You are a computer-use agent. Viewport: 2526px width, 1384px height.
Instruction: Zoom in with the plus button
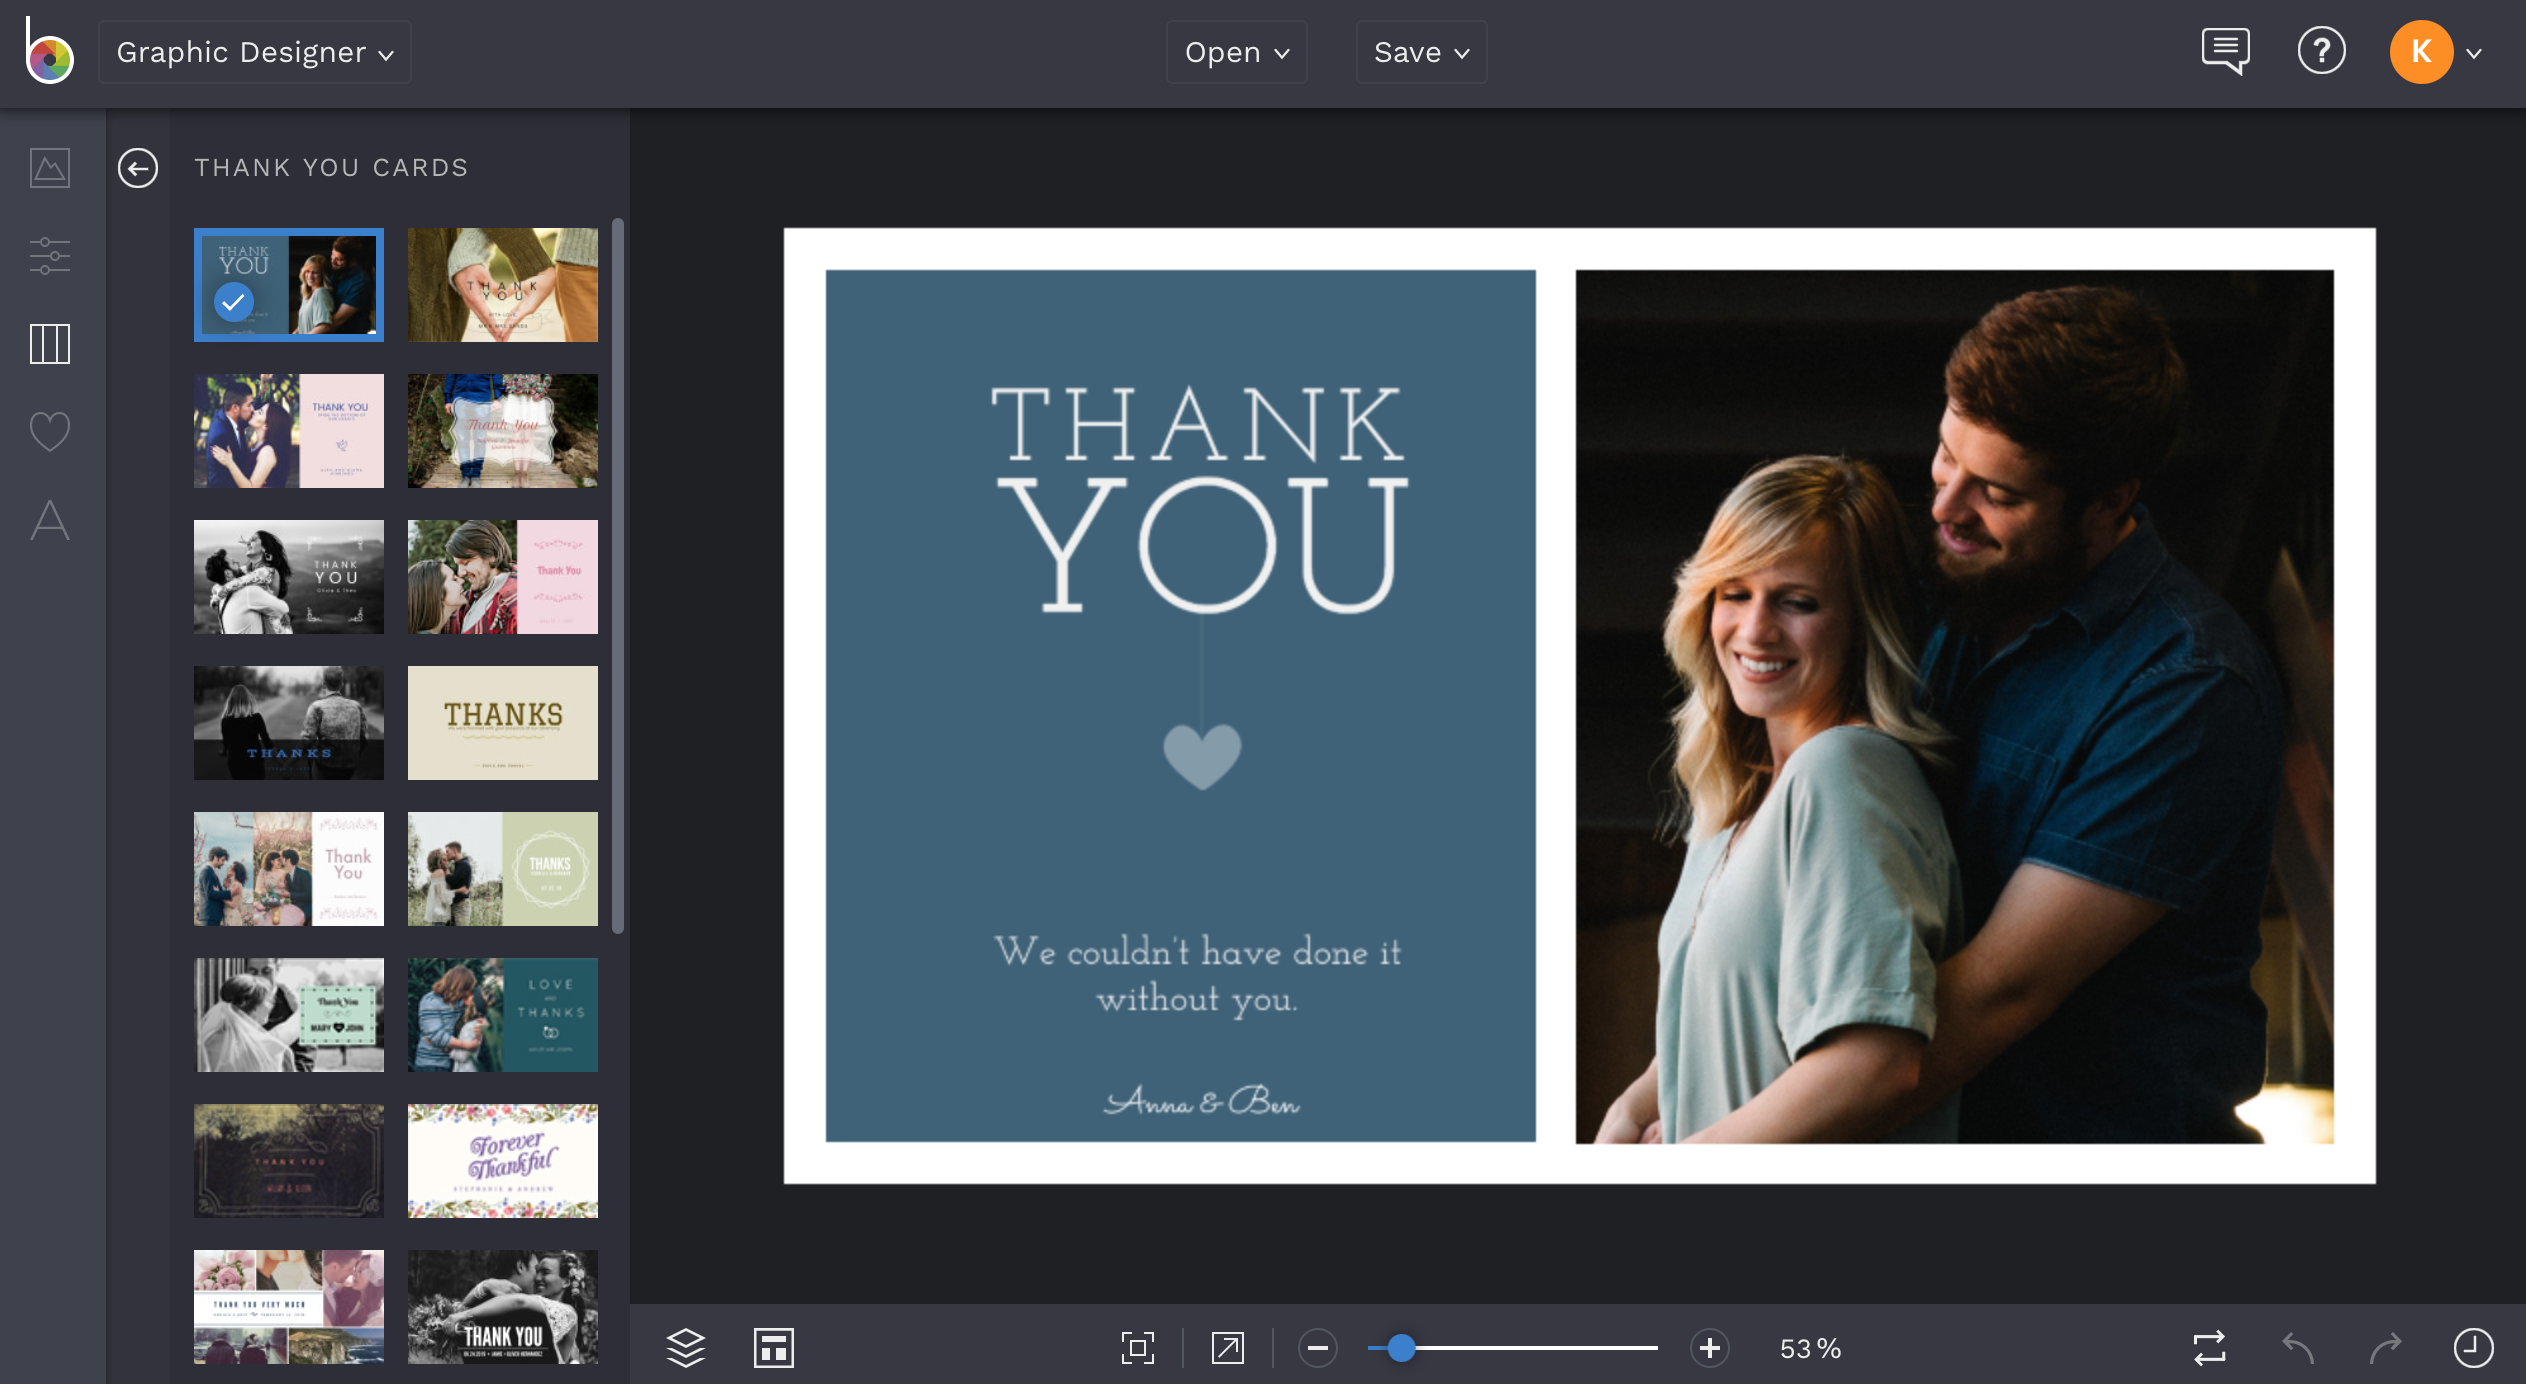pyautogui.click(x=1710, y=1348)
